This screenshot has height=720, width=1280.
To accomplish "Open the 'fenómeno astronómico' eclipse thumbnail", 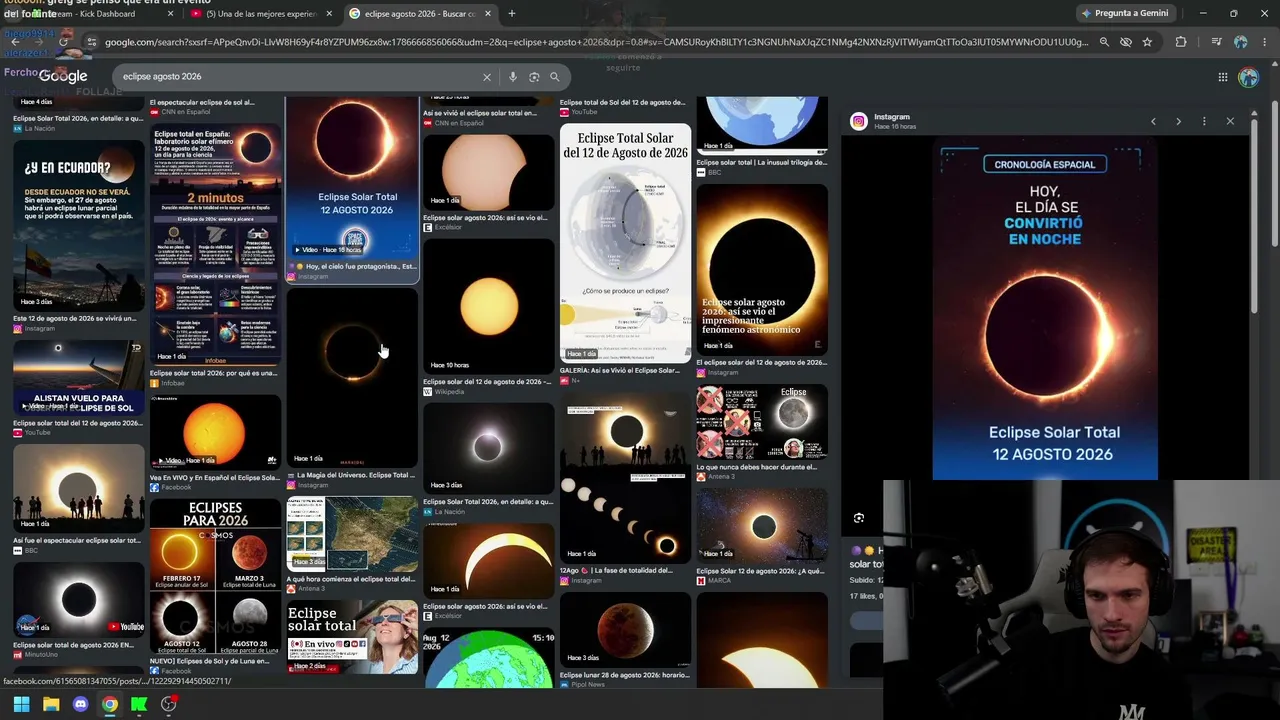I will (762, 269).
